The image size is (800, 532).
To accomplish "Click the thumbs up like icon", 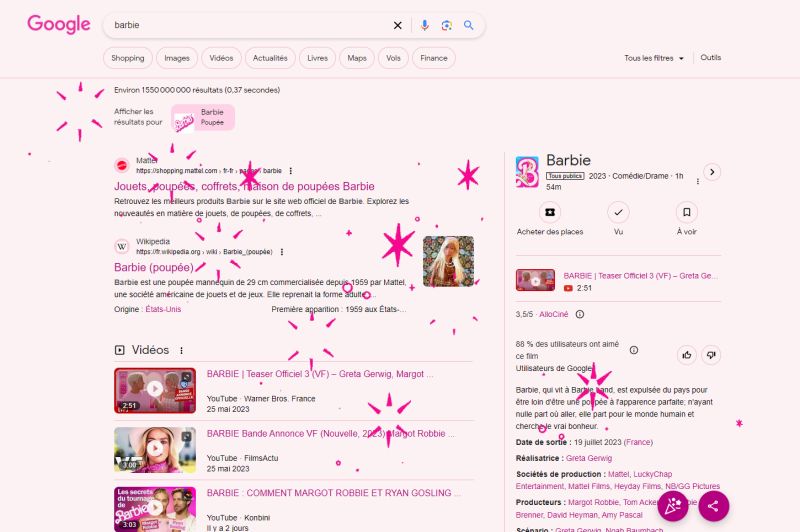I will click(686, 354).
